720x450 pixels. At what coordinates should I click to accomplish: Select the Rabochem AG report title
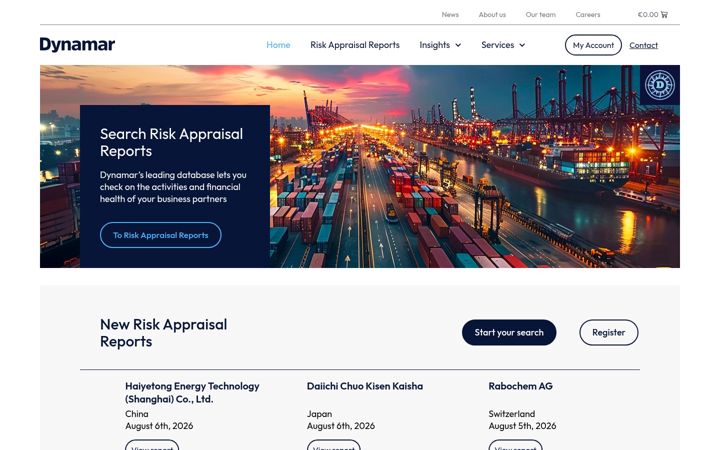(x=520, y=386)
